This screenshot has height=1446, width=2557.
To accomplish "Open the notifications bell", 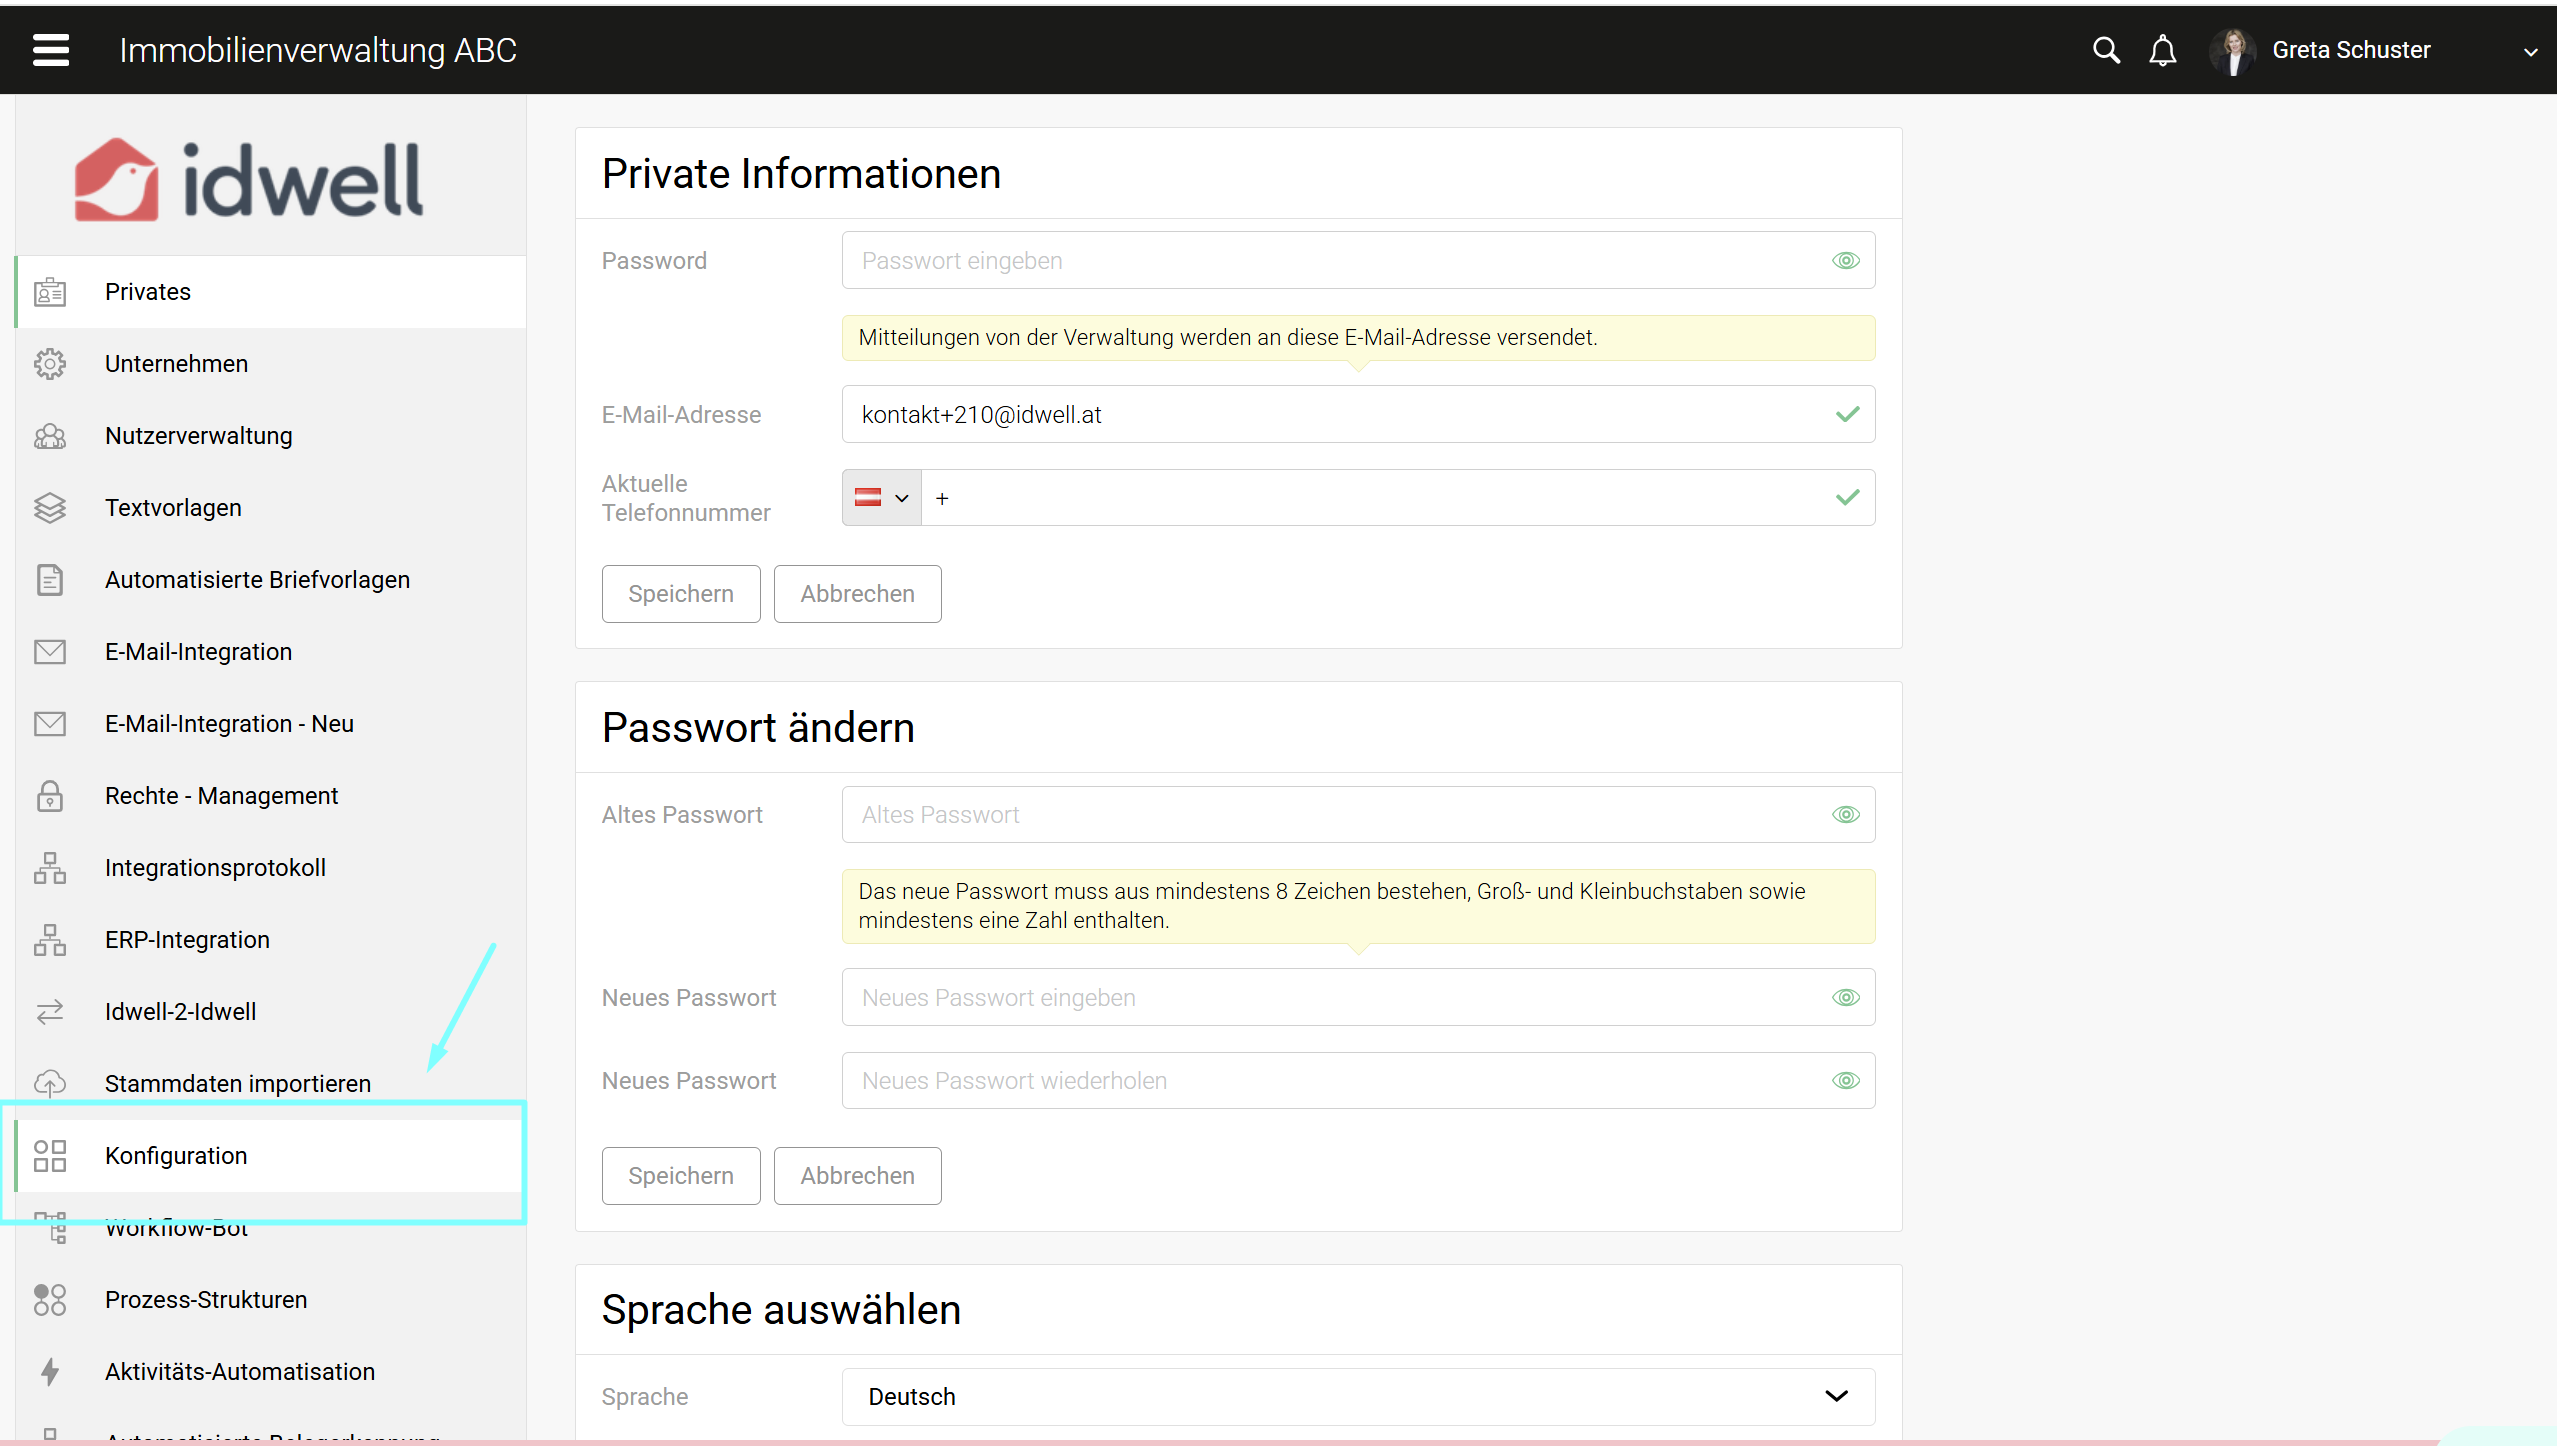I will pyautogui.click(x=2162, y=50).
